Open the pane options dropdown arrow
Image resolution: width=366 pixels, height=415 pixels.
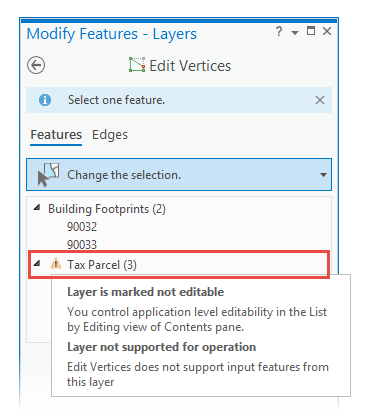(x=295, y=33)
